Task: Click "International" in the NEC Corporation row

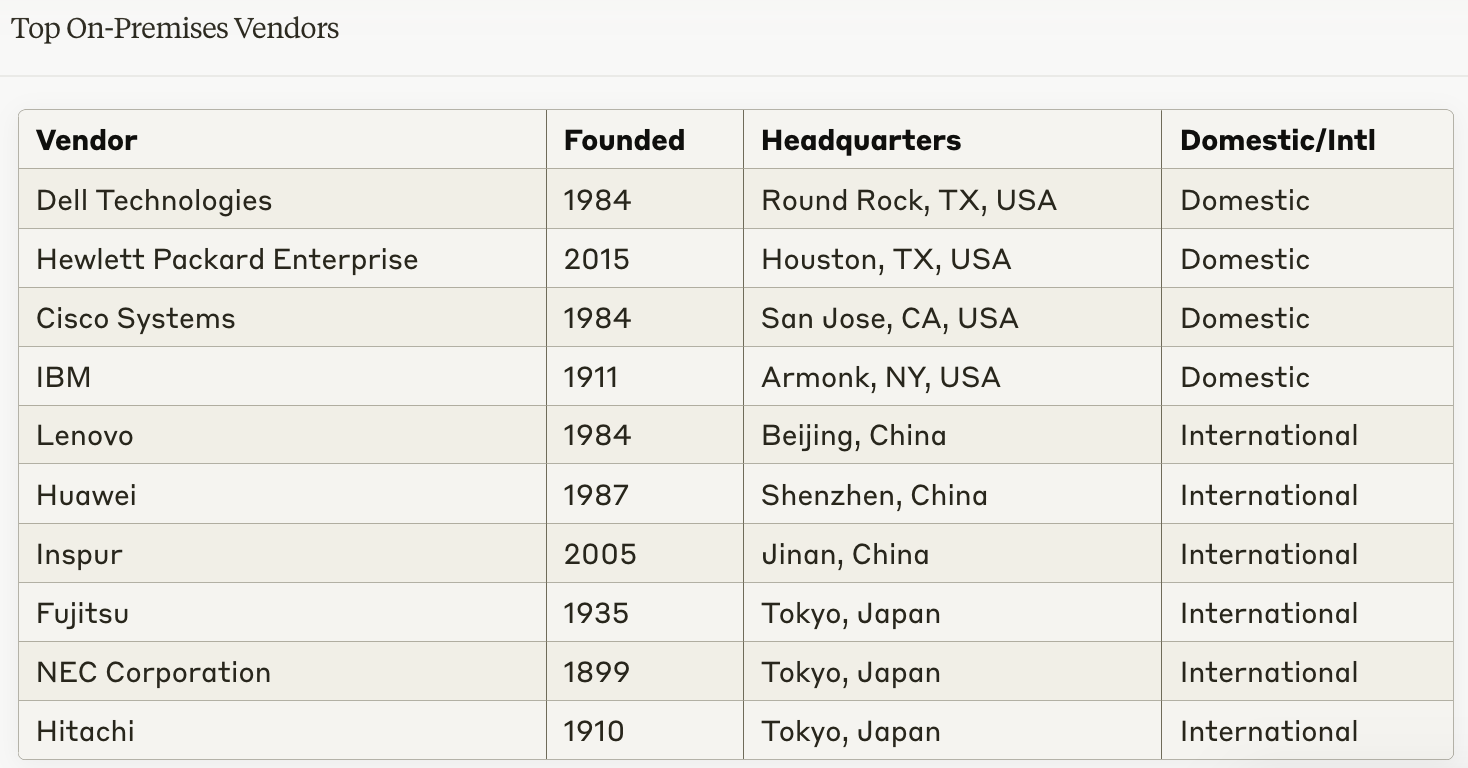Action: (1269, 672)
